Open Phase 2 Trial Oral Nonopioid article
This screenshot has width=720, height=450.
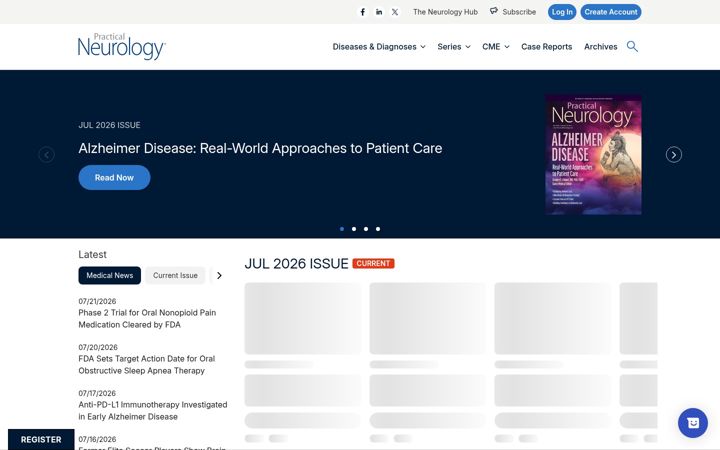pos(147,319)
